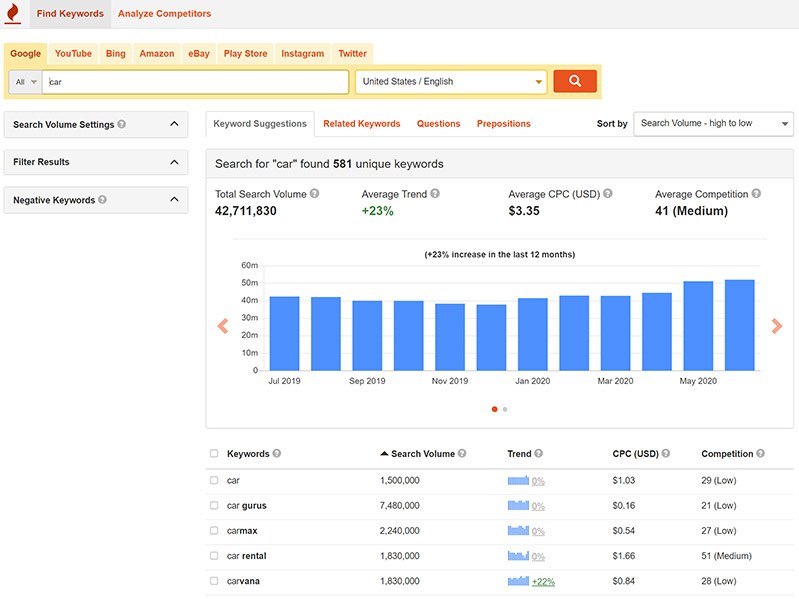Viewport: 799px width, 599px height.
Task: Click the flame logo icon
Action: (13, 13)
